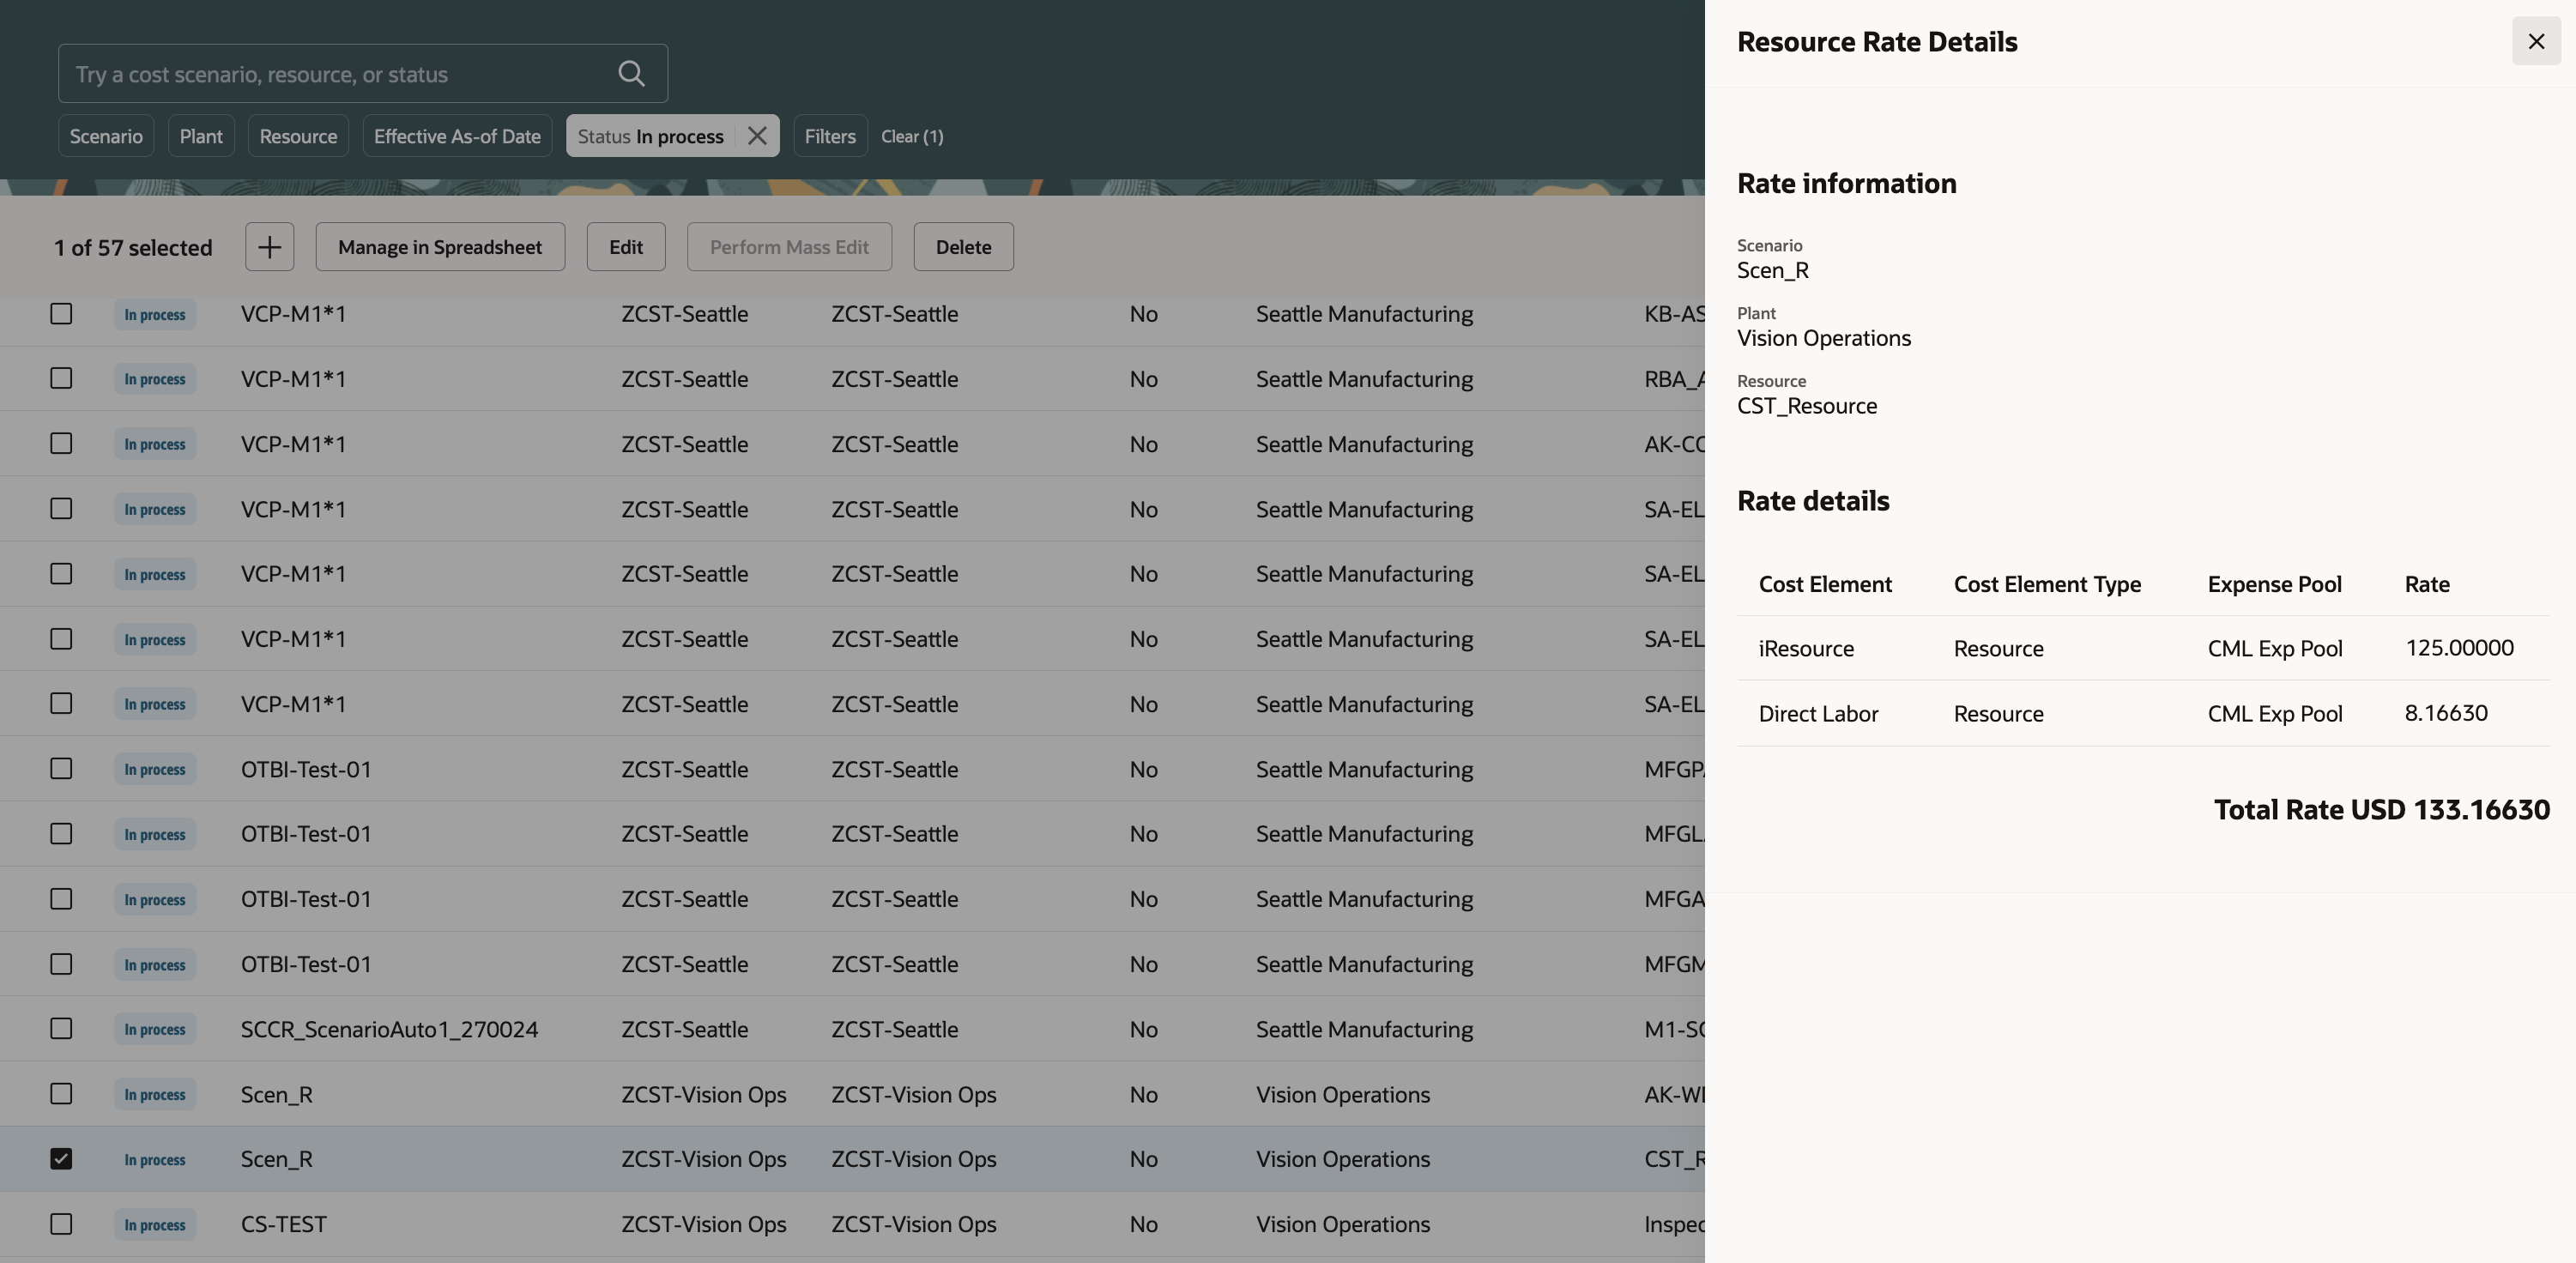This screenshot has width=2576, height=1263.
Task: Click Perform Mass Edit
Action: pos(789,246)
